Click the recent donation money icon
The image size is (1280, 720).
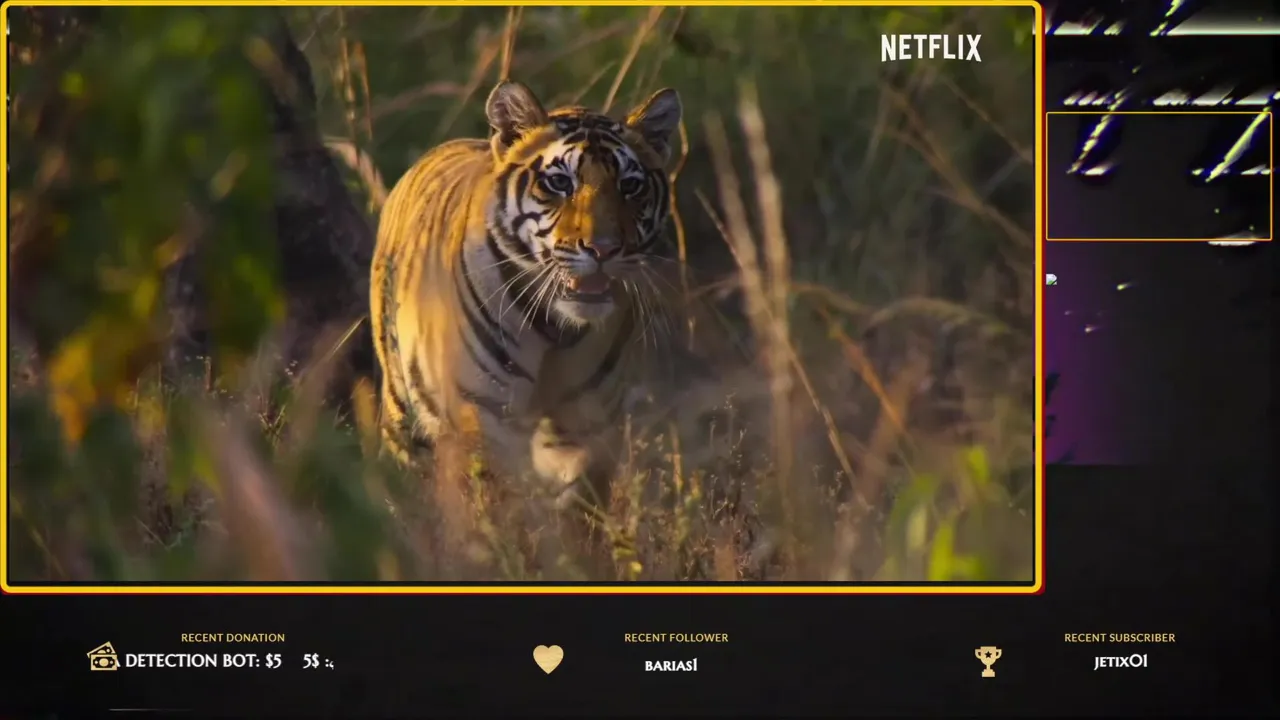[103, 657]
